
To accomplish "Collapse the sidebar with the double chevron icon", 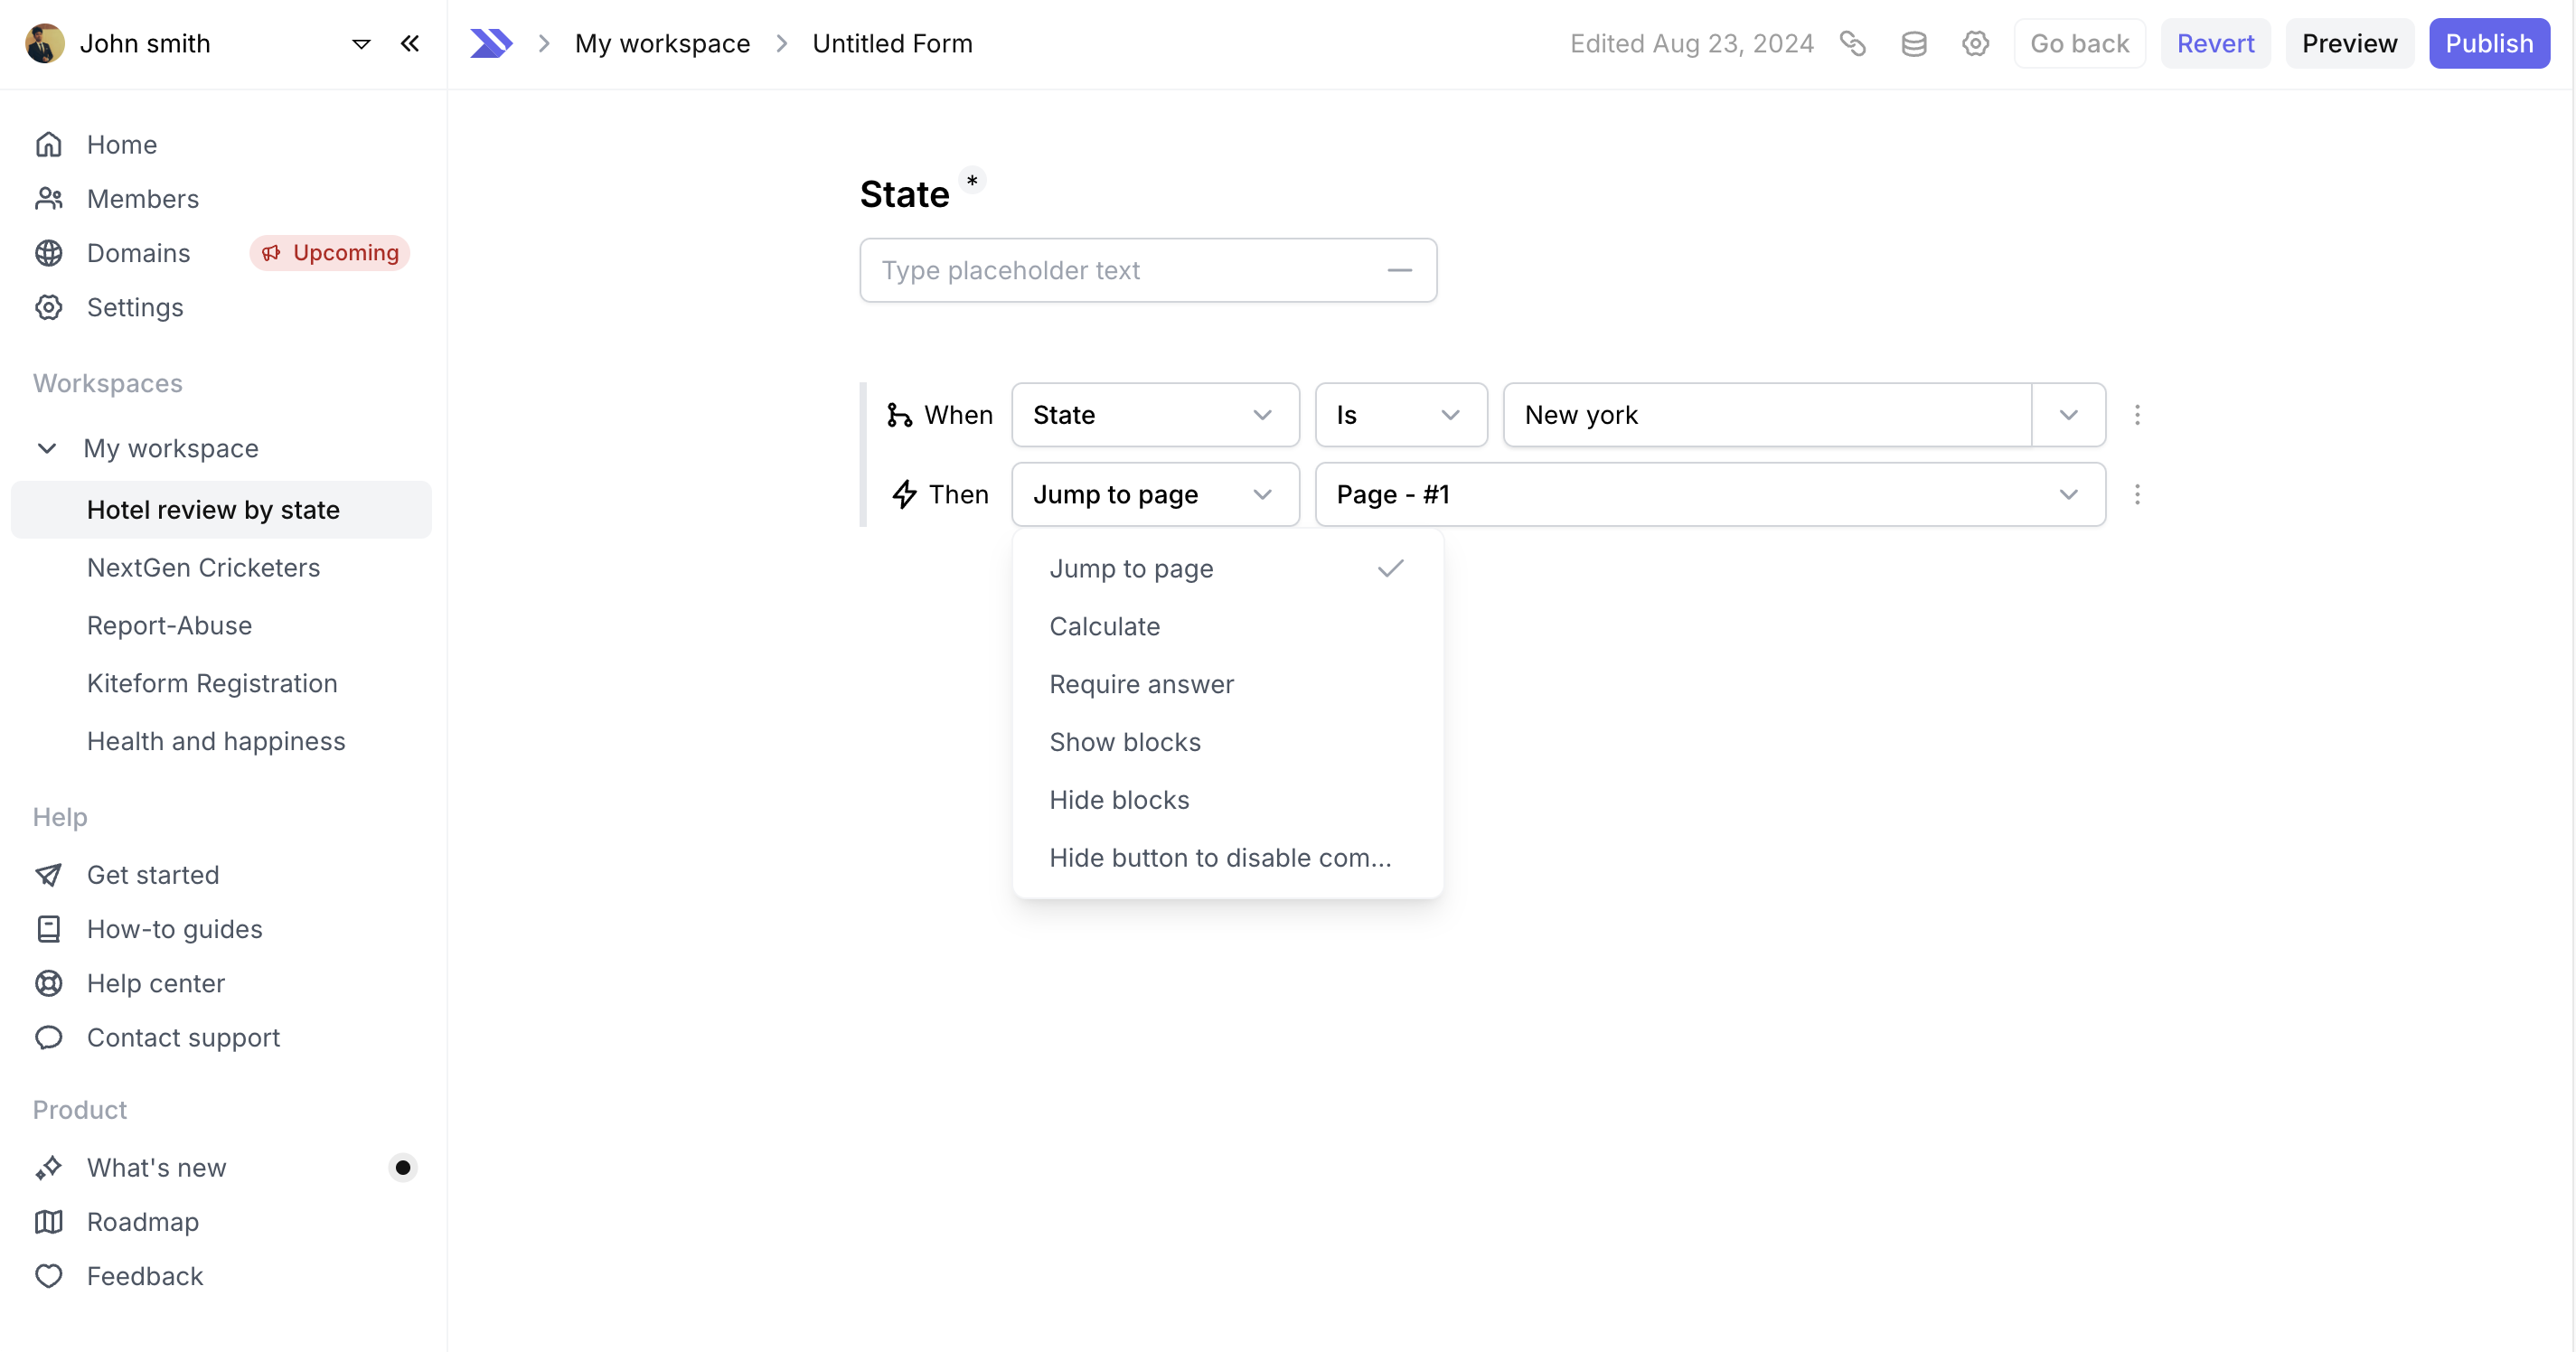I will (x=409, y=44).
